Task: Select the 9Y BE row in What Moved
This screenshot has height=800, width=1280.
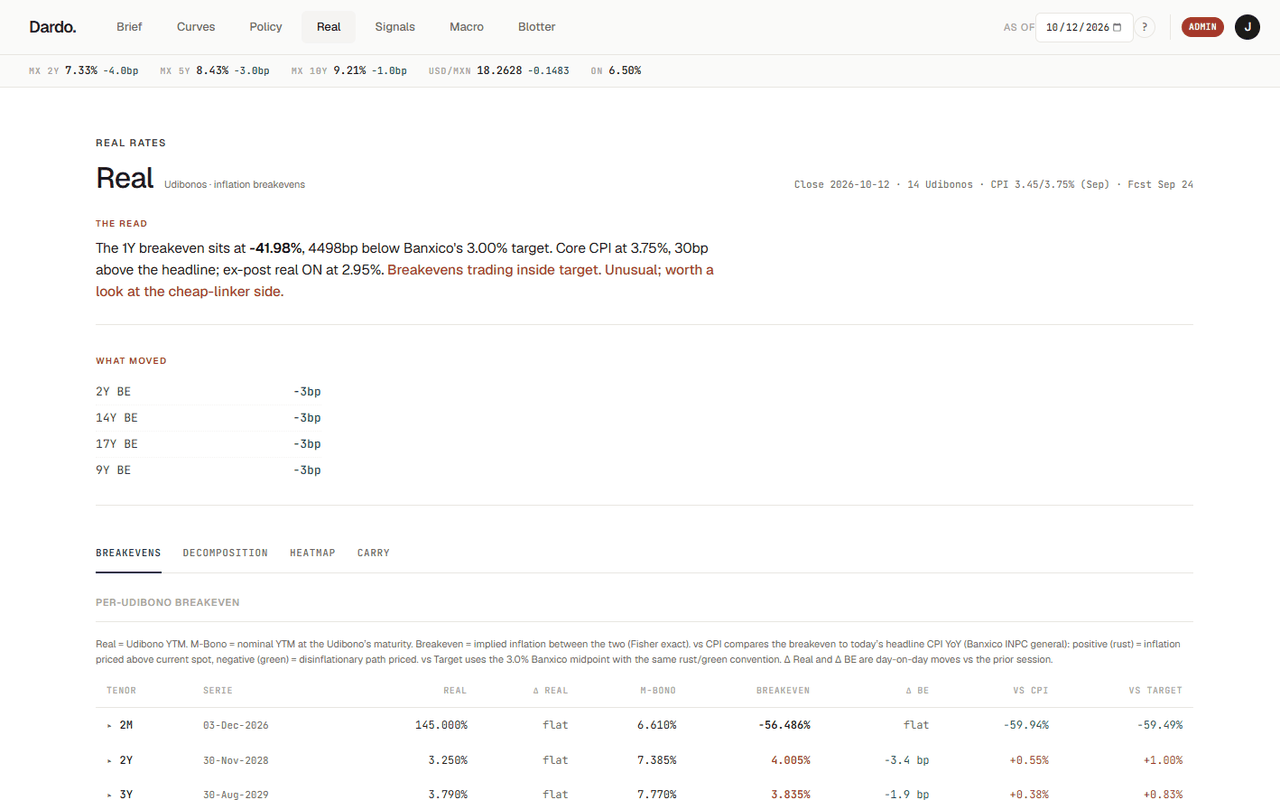Action: [208, 470]
